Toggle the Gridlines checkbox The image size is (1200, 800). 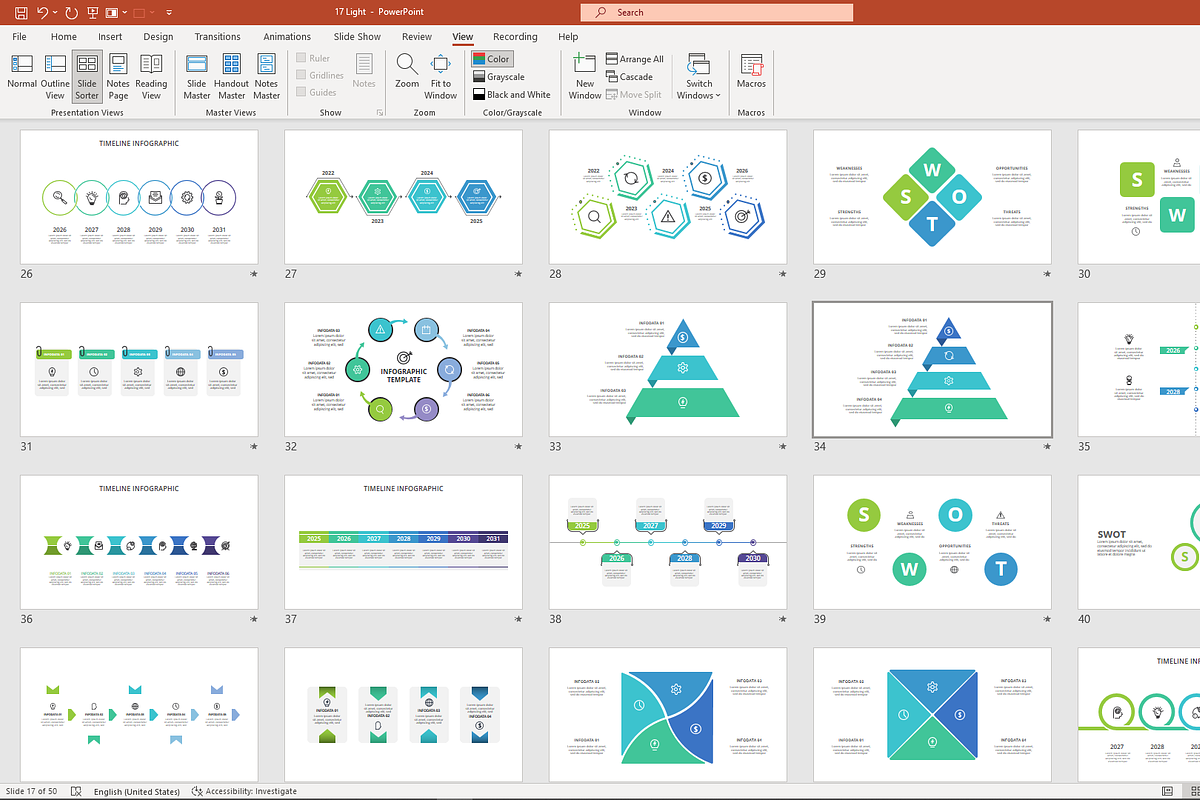320,76
